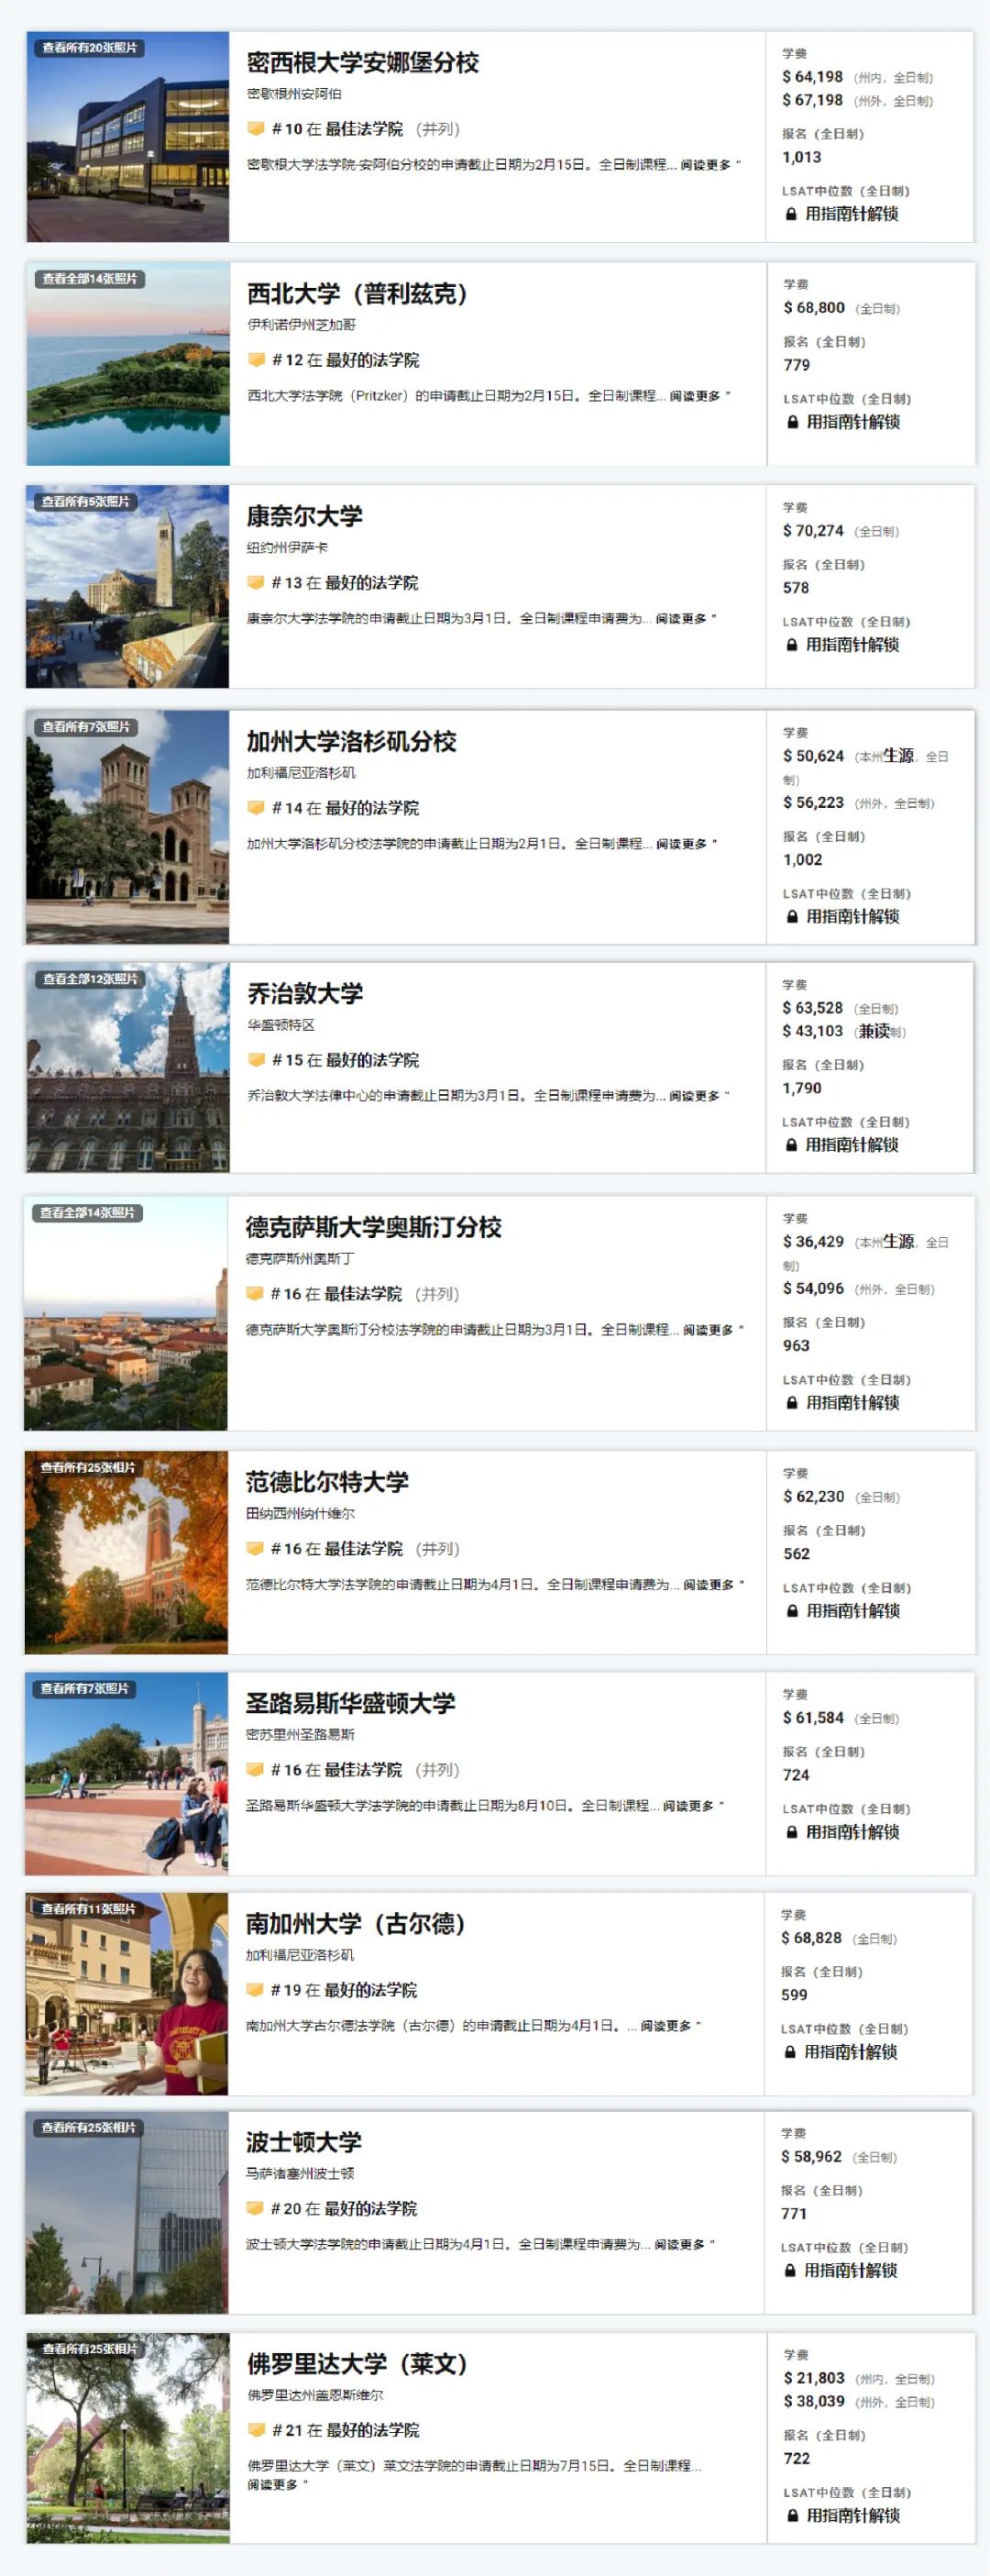This screenshot has width=990, height=2576.
Task: Open 佛罗里达大学（莱文）school title
Action: (357, 2364)
